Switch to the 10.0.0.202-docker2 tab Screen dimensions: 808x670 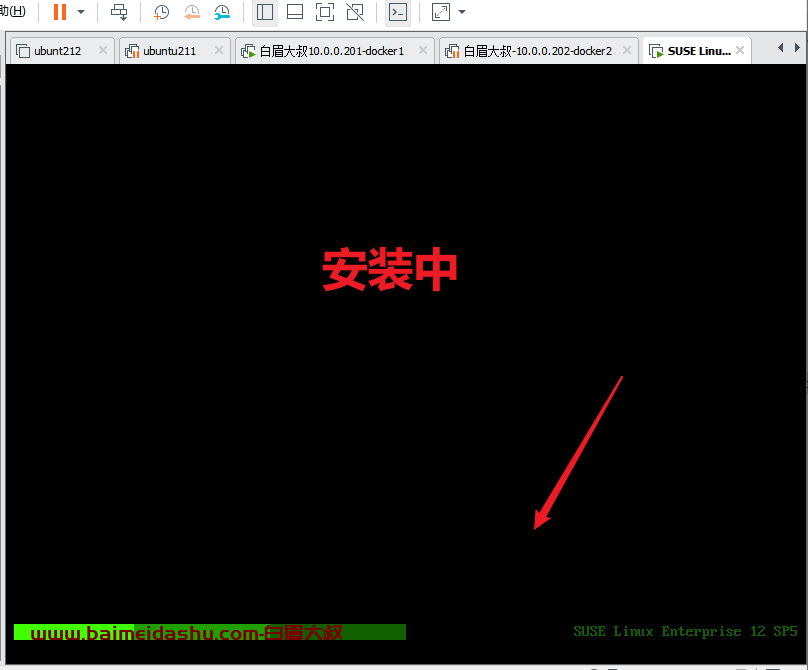[x=537, y=51]
